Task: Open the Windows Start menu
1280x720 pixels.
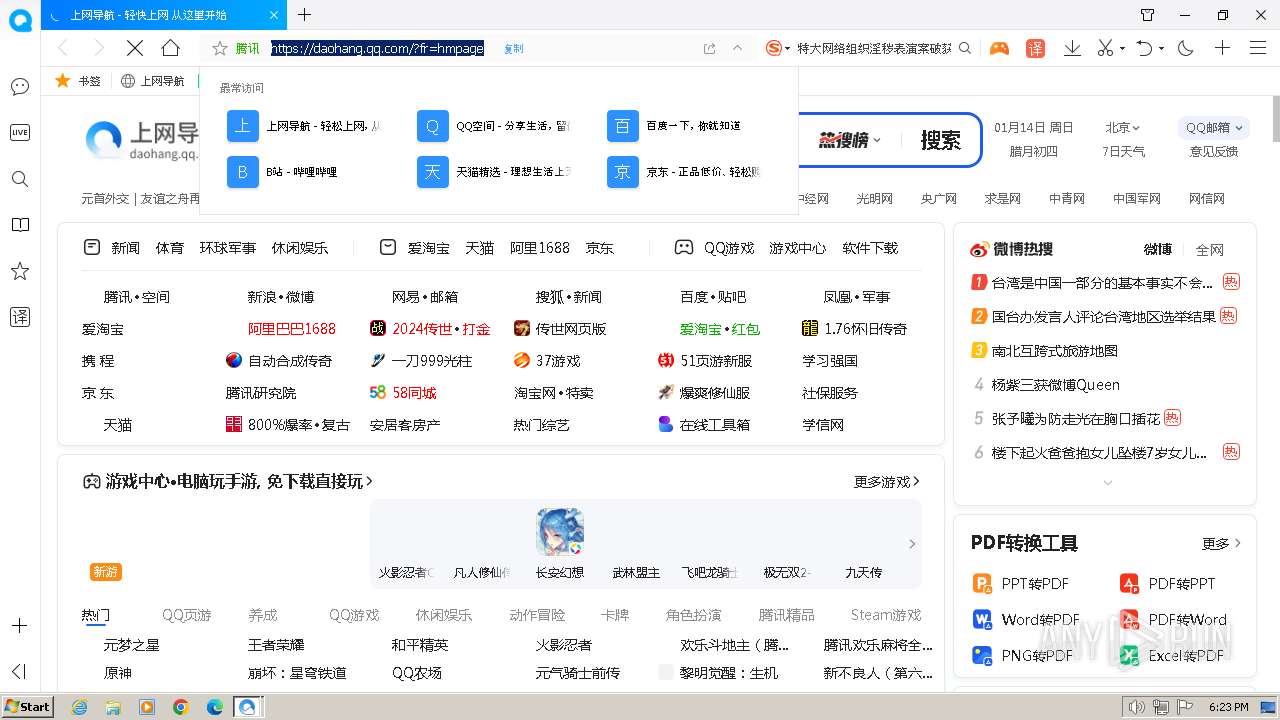Action: 27,706
